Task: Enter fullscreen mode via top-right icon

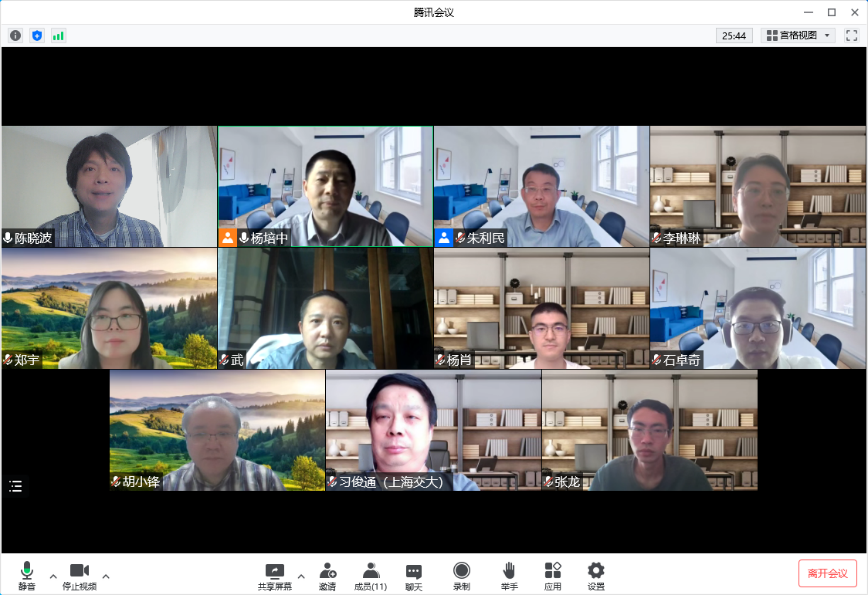Action: pyautogui.click(x=851, y=35)
